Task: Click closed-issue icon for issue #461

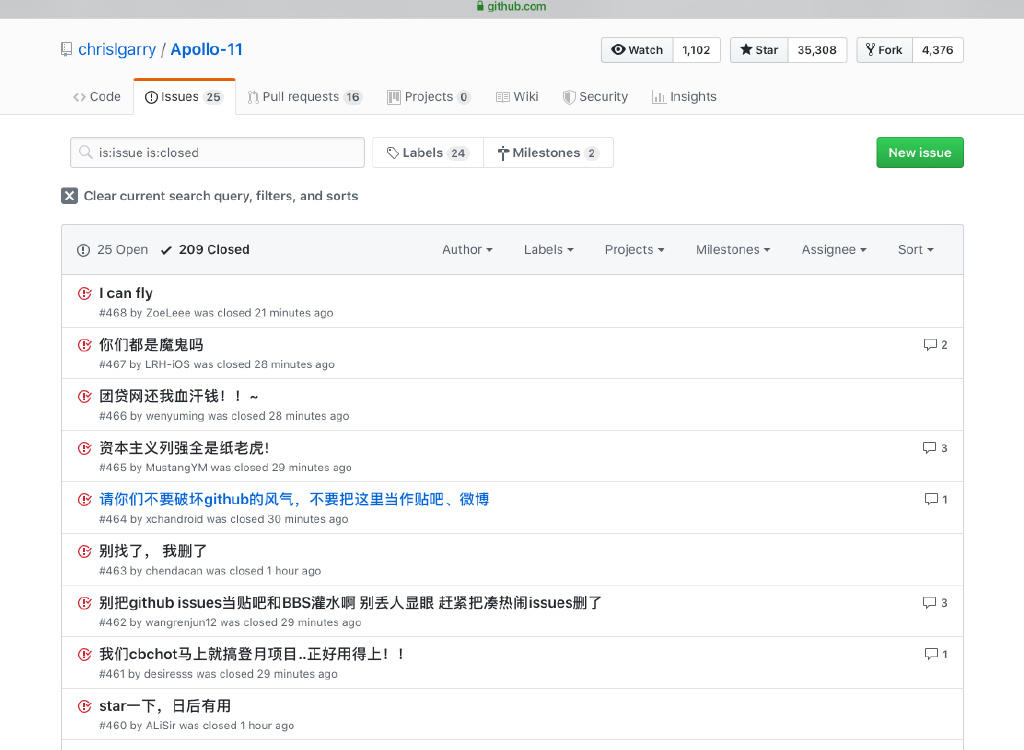Action: pos(84,655)
